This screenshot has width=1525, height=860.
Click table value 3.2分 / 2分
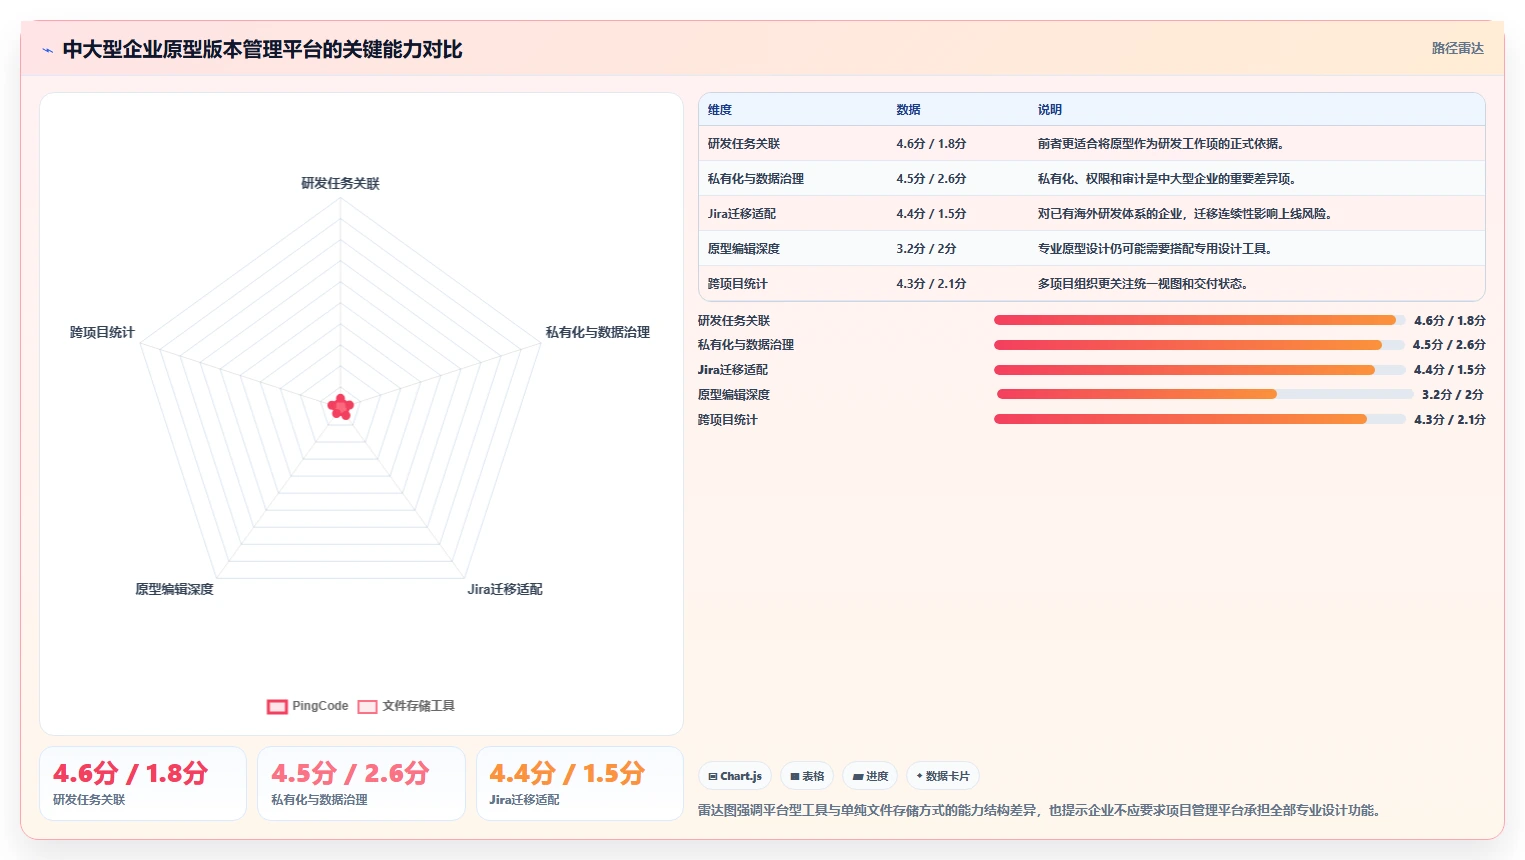(x=926, y=249)
